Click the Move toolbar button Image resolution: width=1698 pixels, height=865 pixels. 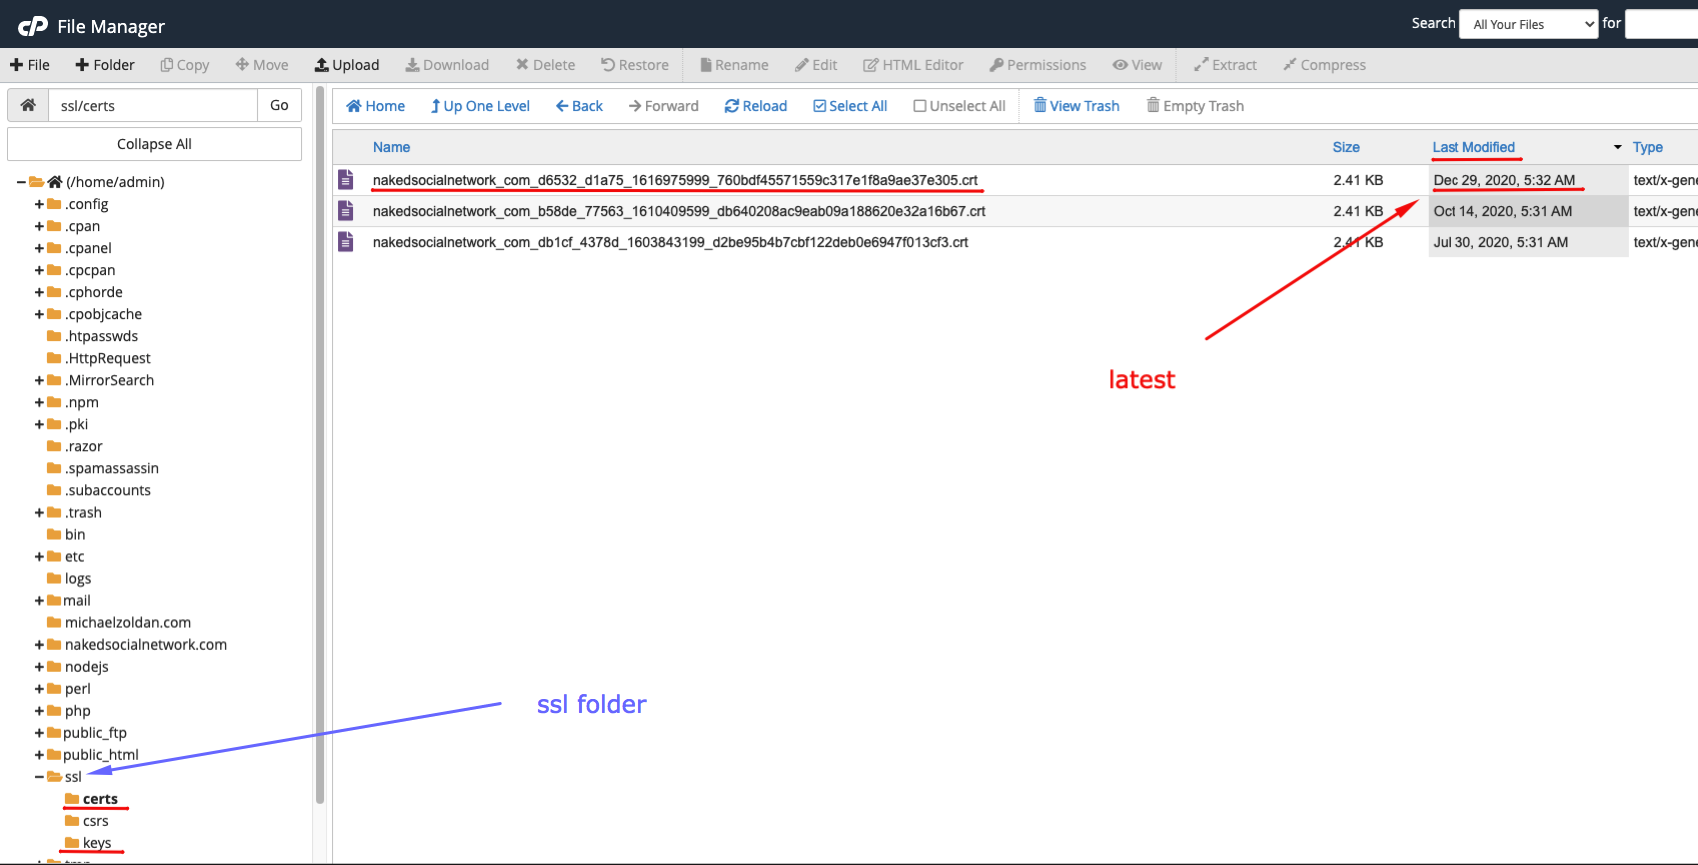tap(262, 65)
